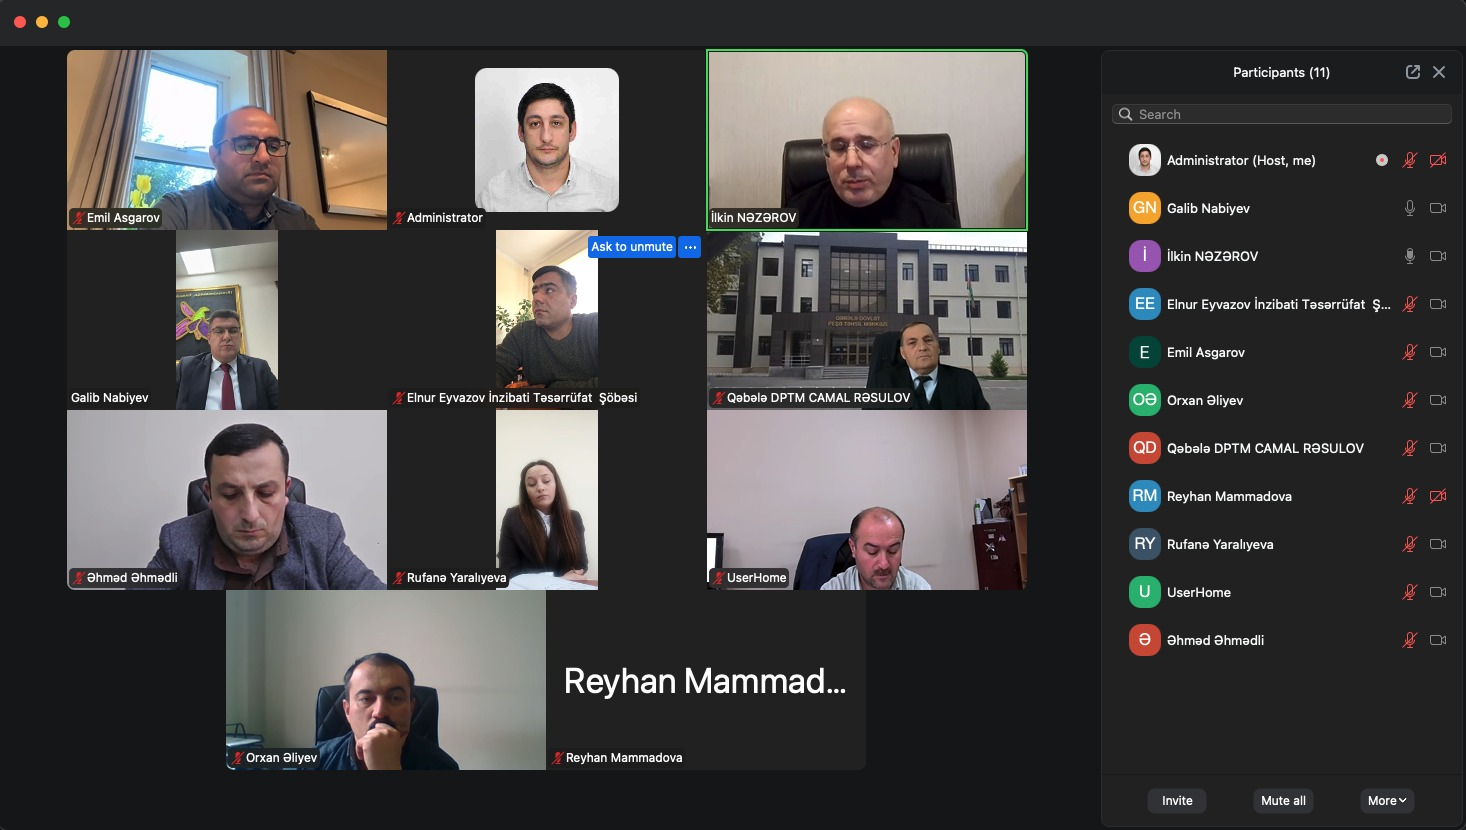Toggle İlkin NƏZƏROV's active microphone
The image size is (1466, 830).
point(1410,256)
